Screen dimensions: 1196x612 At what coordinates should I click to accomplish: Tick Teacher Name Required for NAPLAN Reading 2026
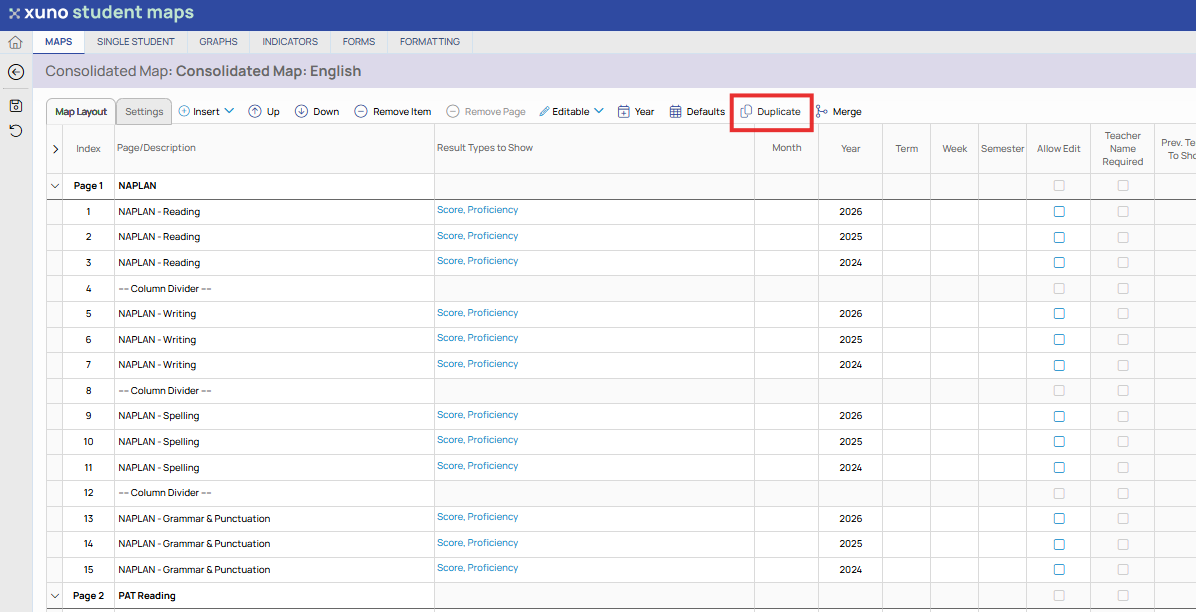1123,211
